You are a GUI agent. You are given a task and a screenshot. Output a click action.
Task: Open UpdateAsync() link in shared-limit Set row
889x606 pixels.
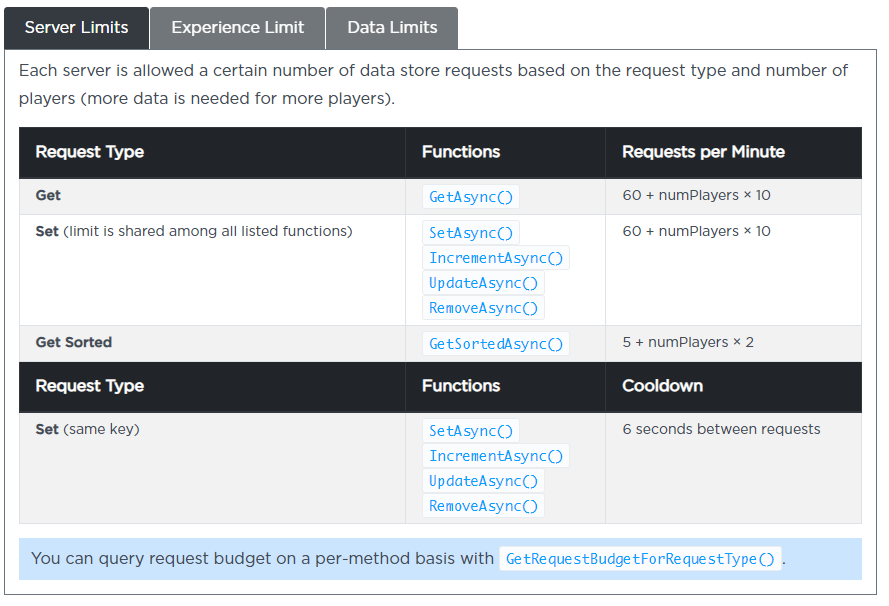pos(483,283)
